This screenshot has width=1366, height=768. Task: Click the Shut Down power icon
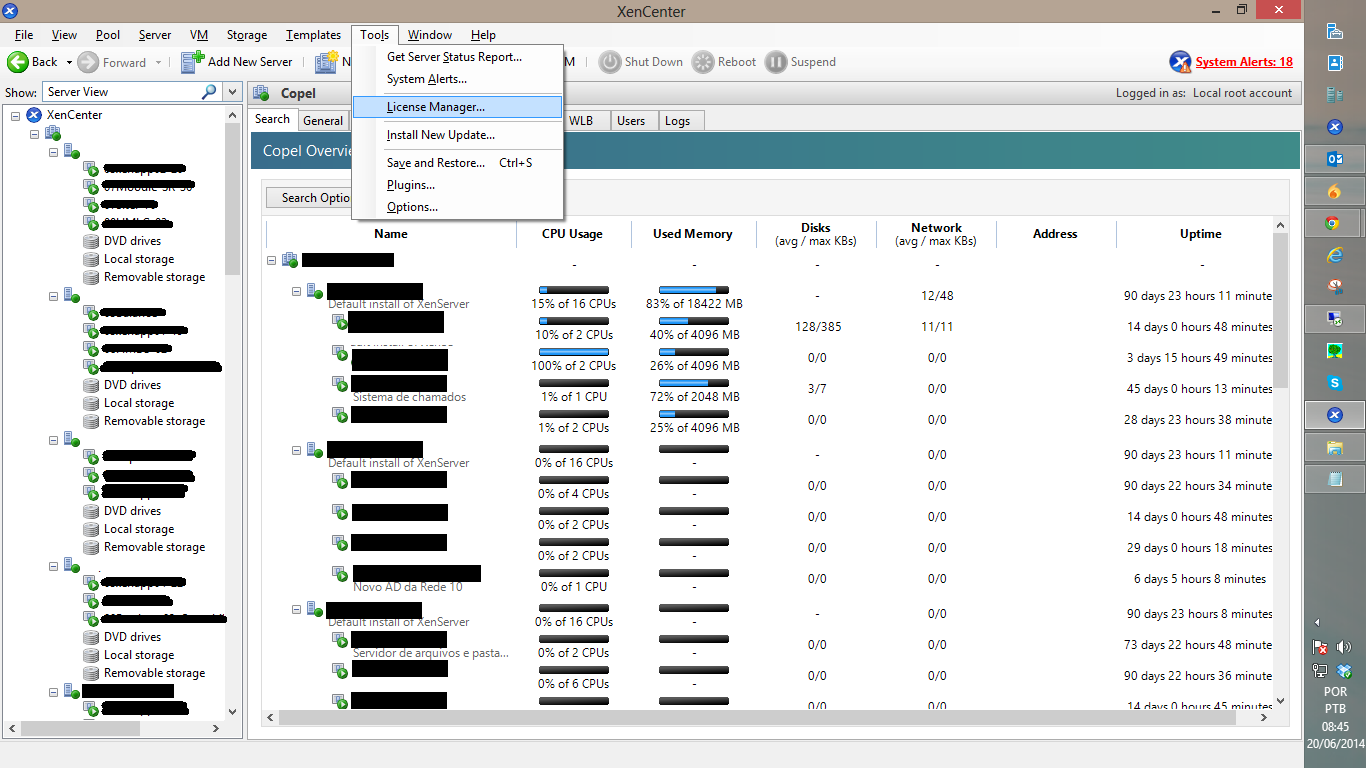click(x=610, y=62)
